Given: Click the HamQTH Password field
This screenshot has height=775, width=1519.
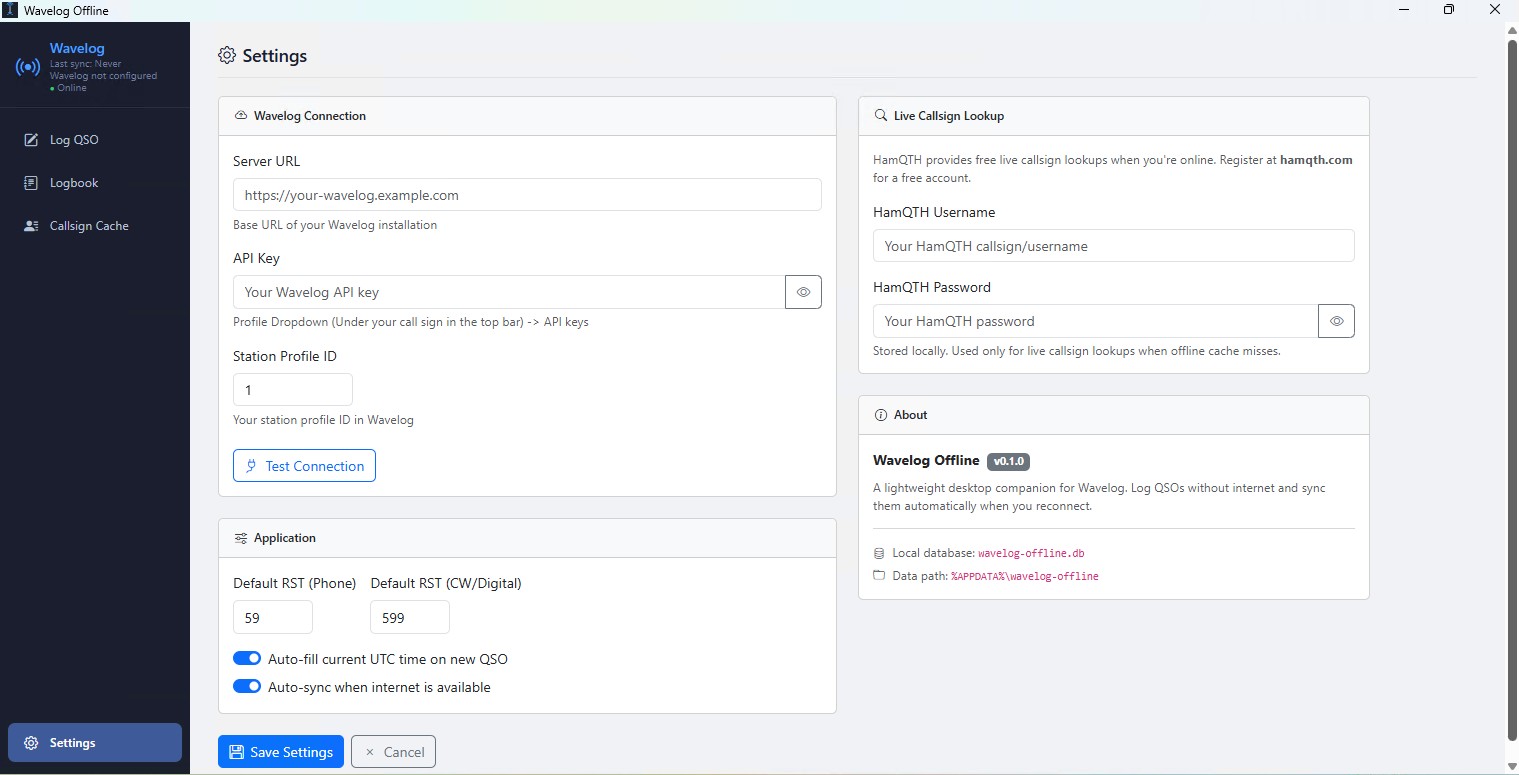Looking at the screenshot, I should (x=1096, y=321).
